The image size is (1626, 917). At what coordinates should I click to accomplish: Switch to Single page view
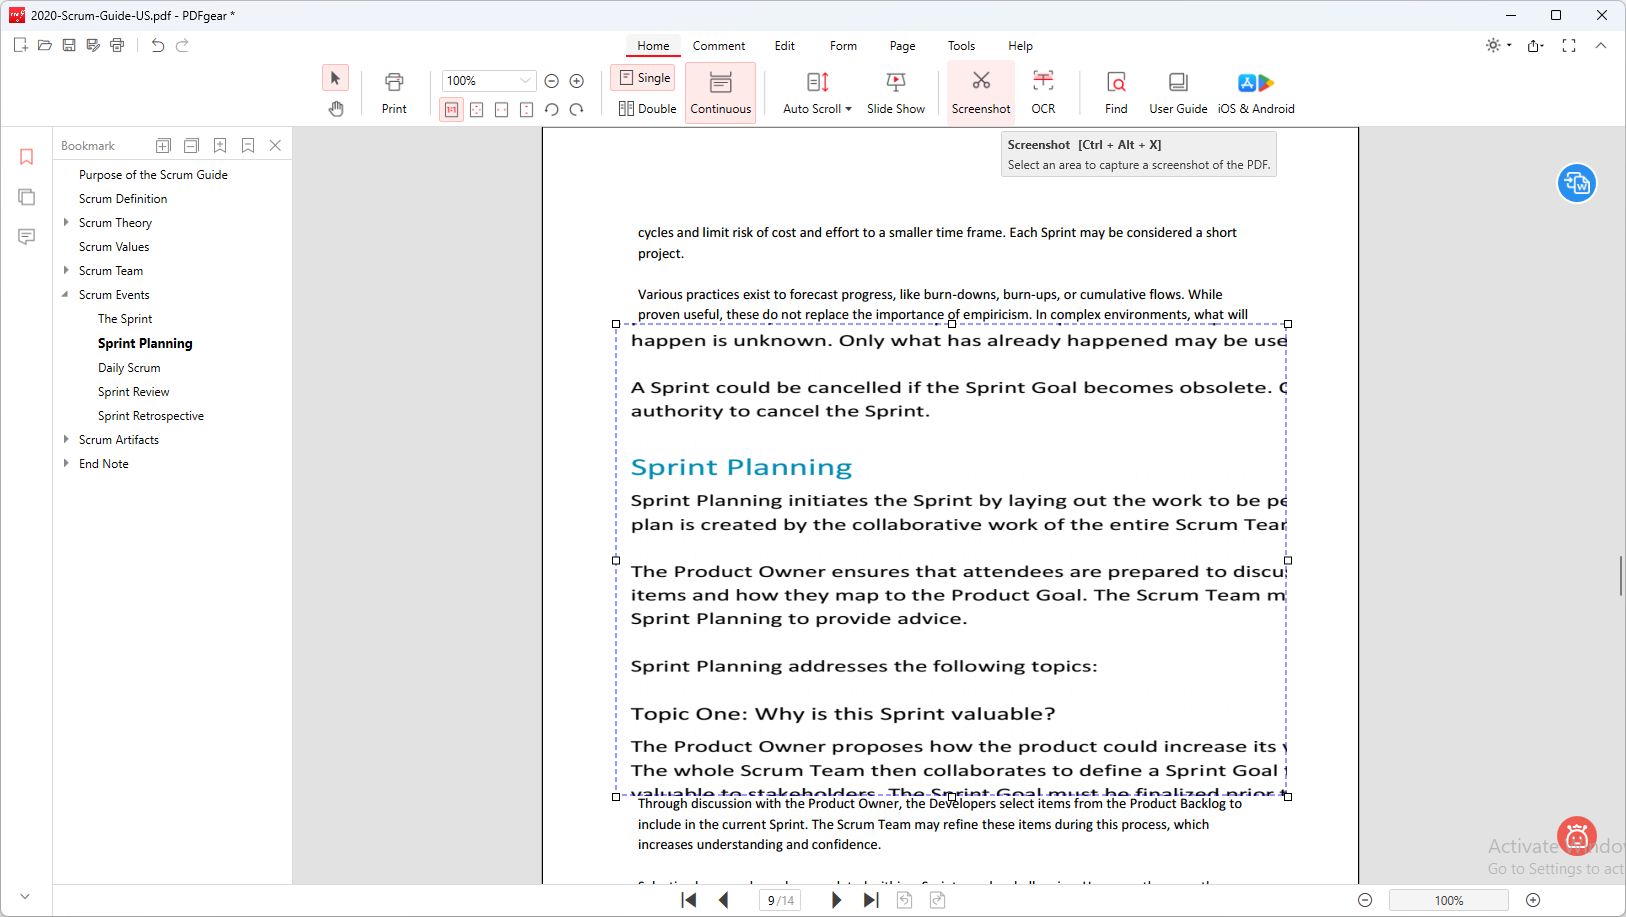click(x=643, y=77)
